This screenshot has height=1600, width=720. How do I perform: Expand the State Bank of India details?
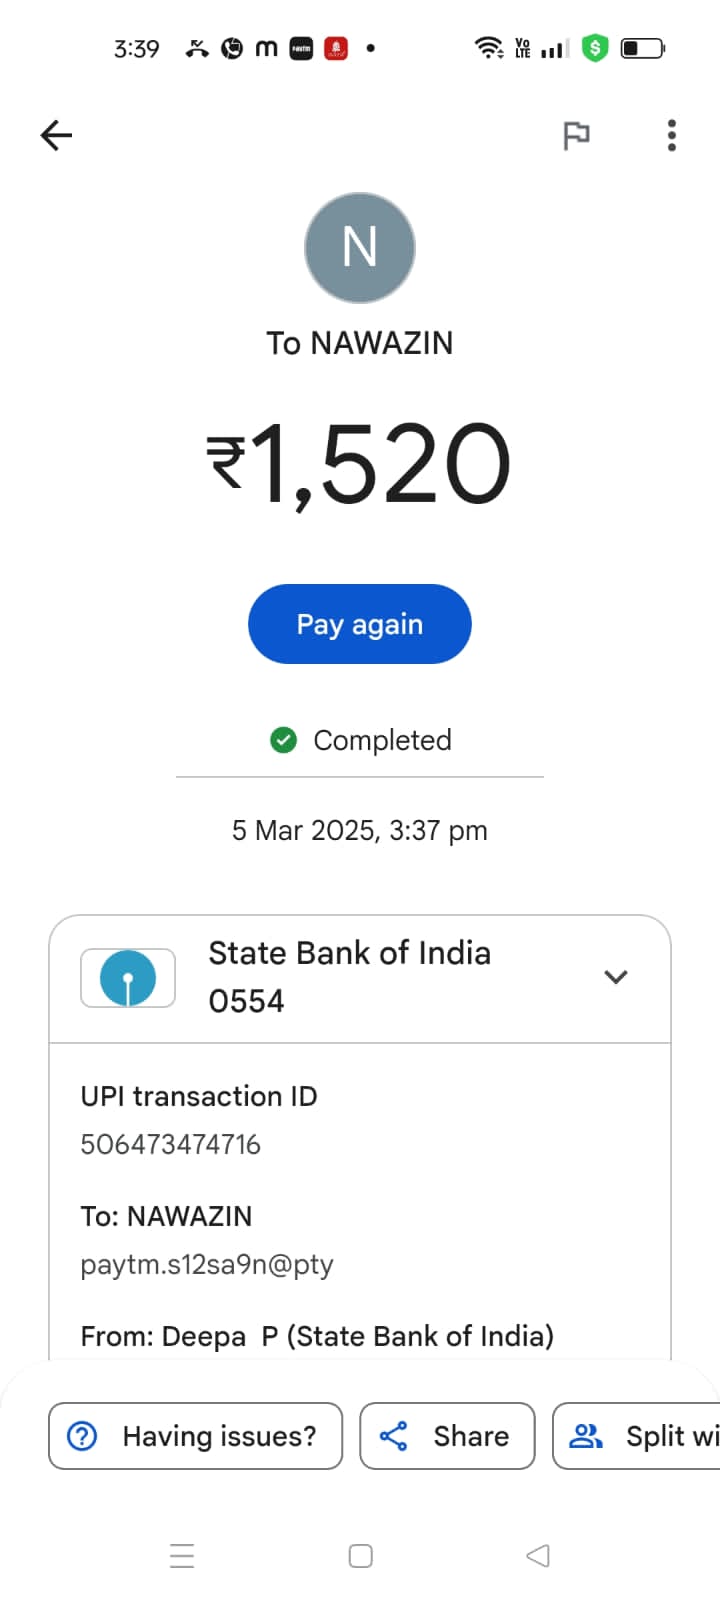click(616, 977)
